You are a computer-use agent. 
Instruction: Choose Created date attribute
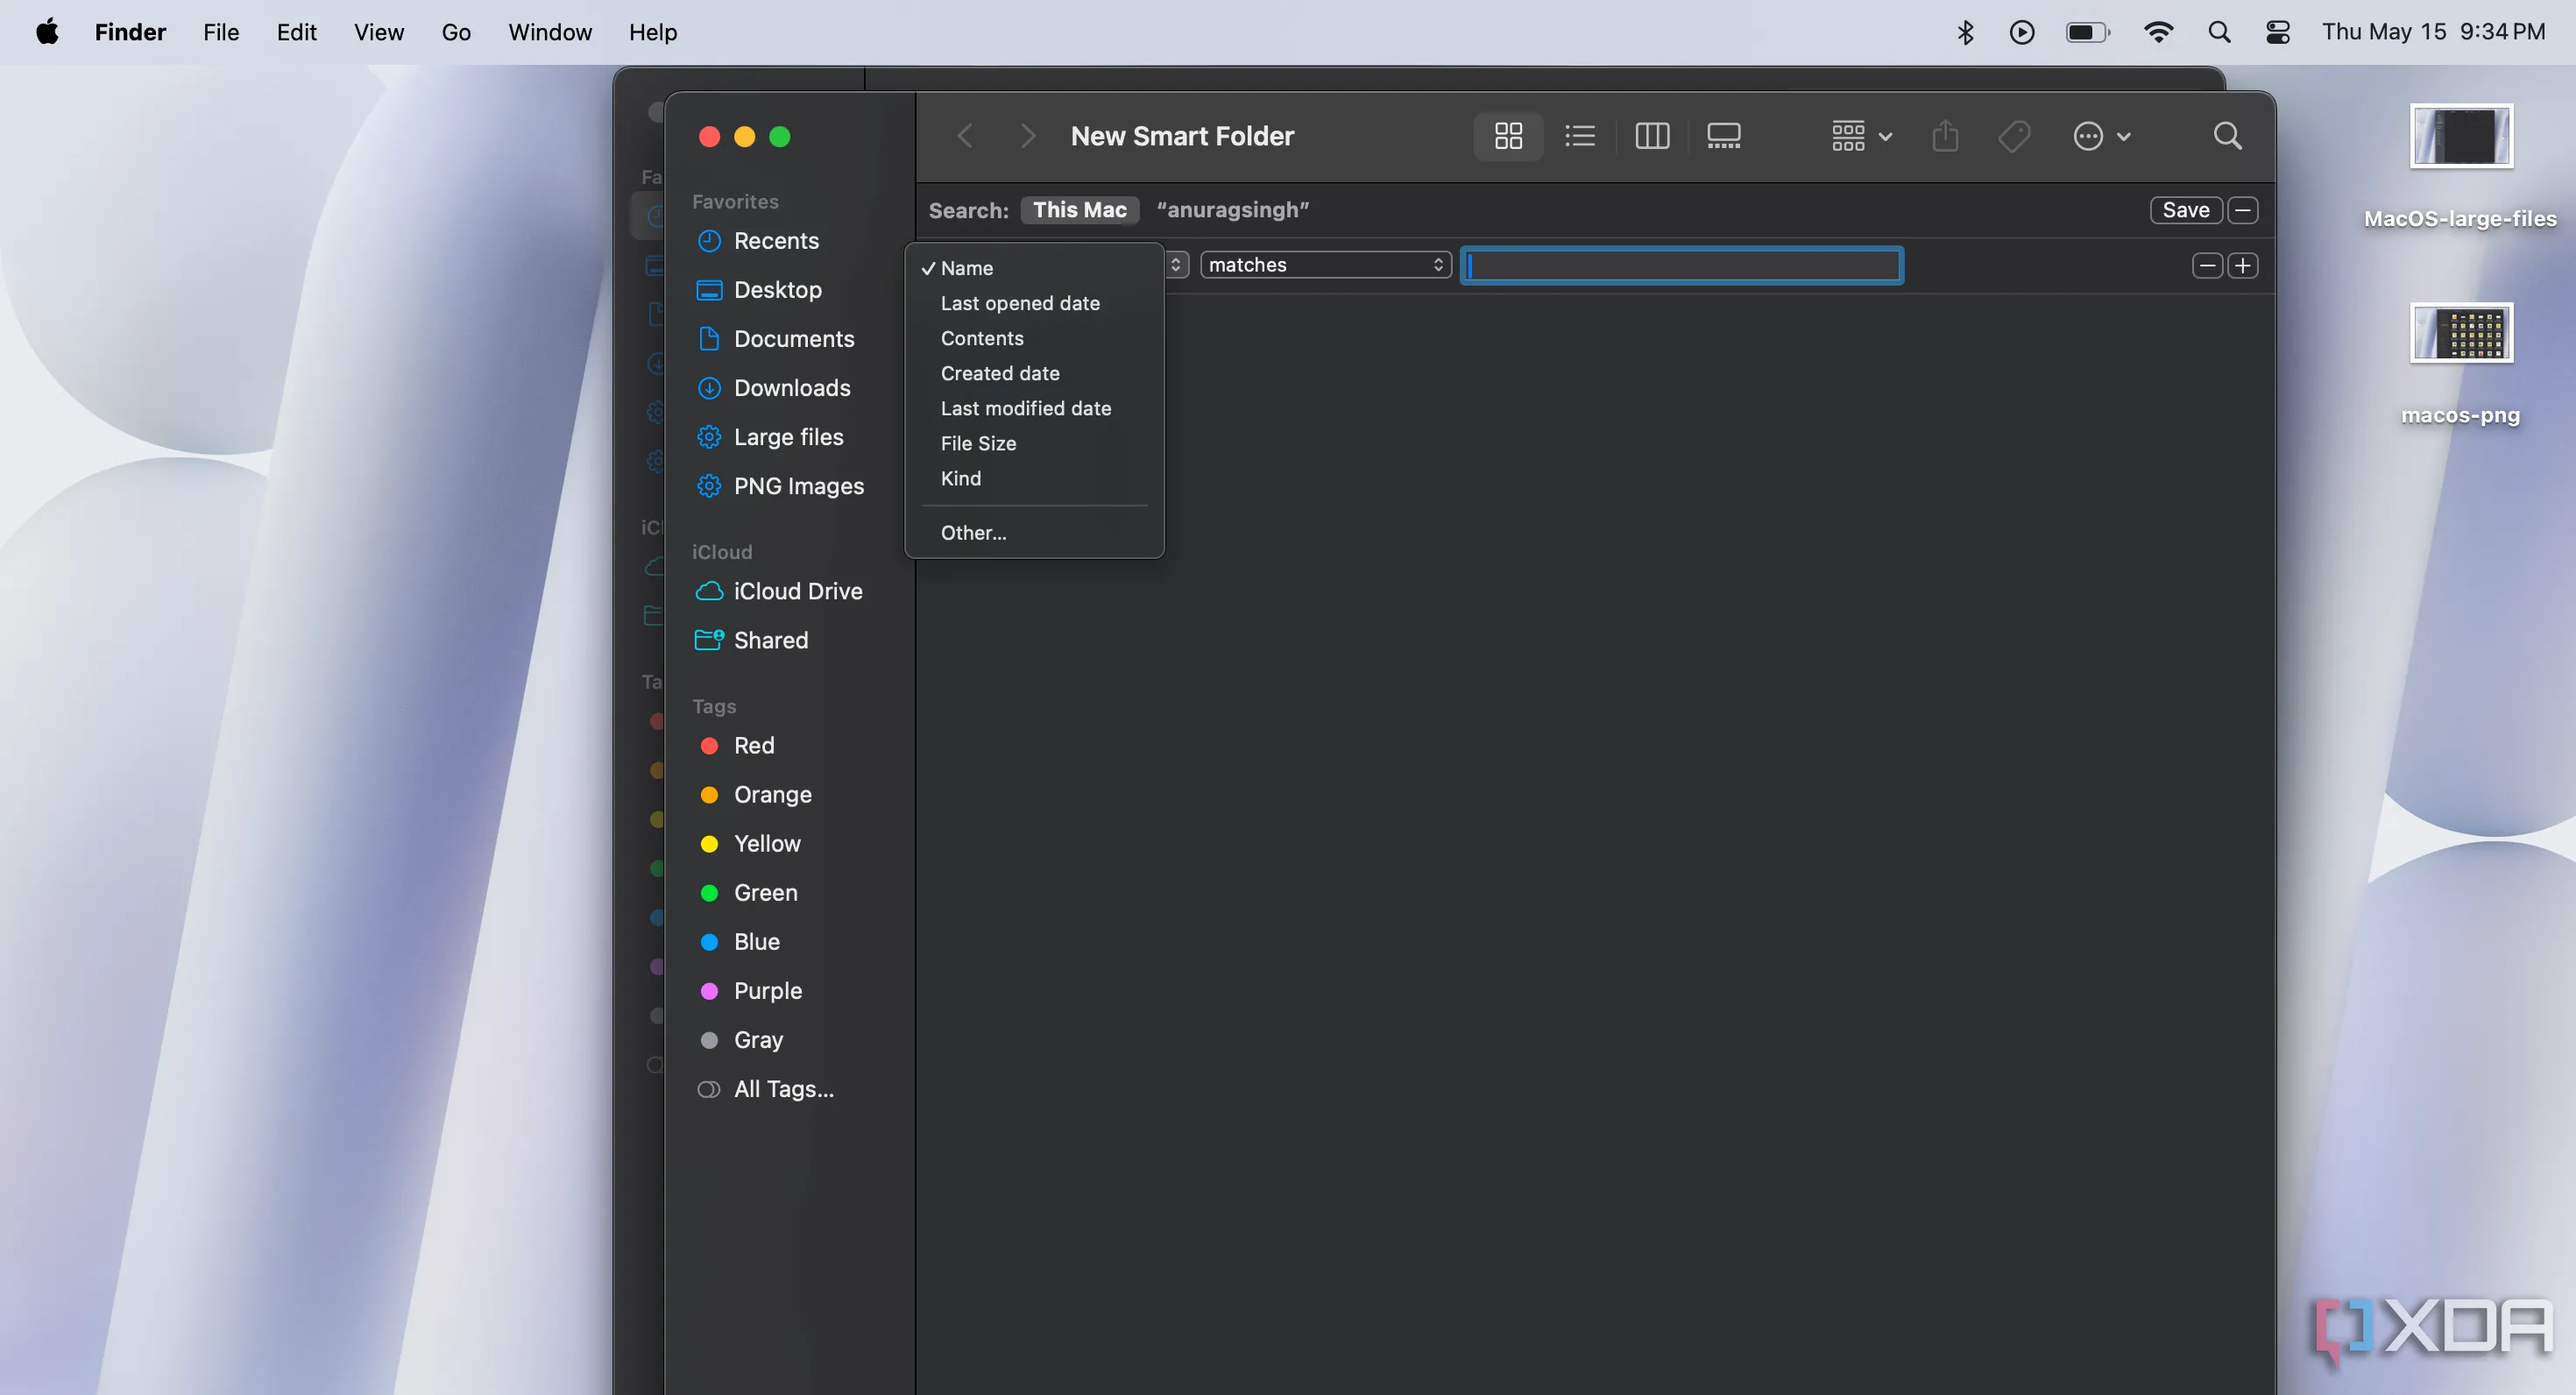tap(1034, 373)
